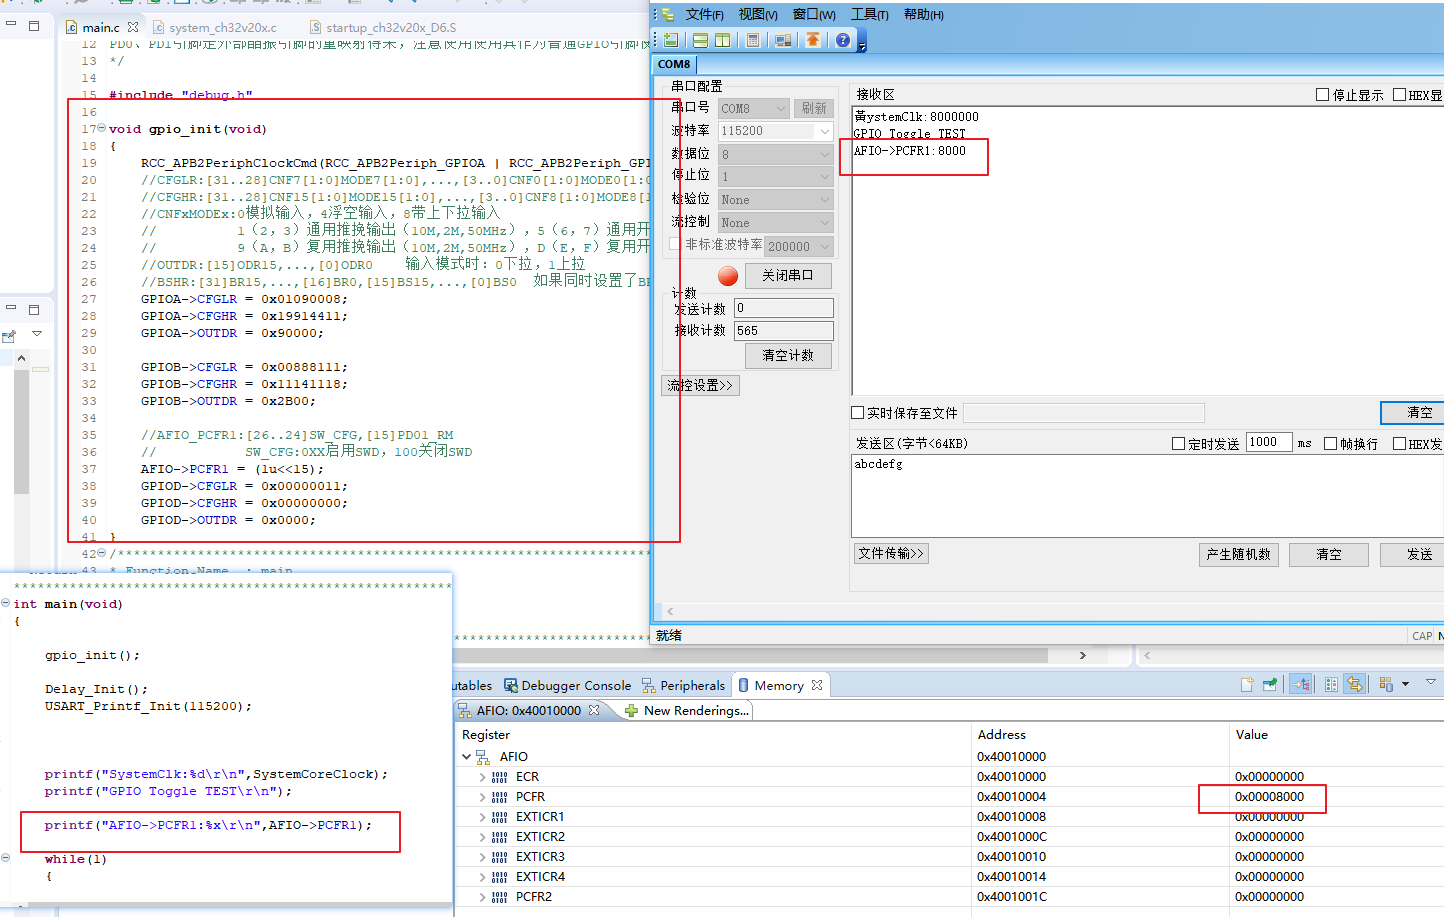
Task: Click the send text area containing abcdefg
Action: coord(1148,495)
